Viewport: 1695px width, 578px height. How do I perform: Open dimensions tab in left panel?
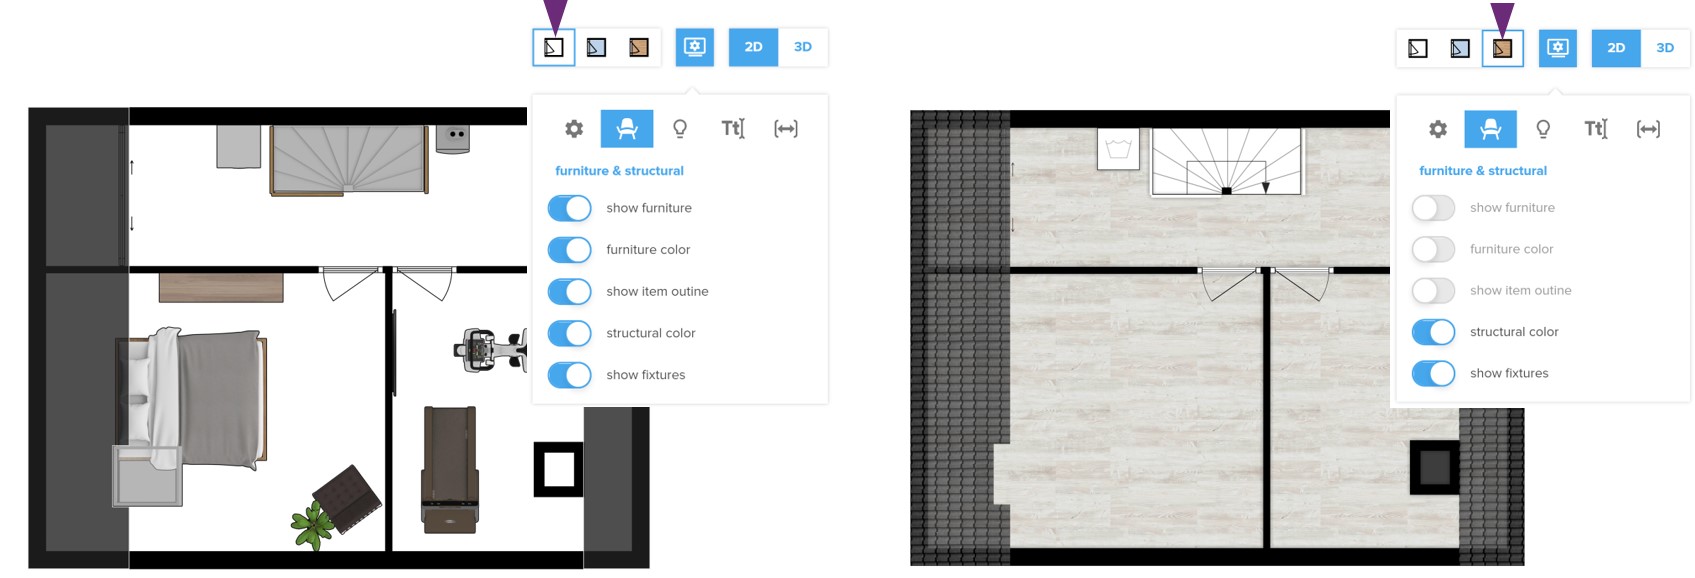[x=786, y=129]
